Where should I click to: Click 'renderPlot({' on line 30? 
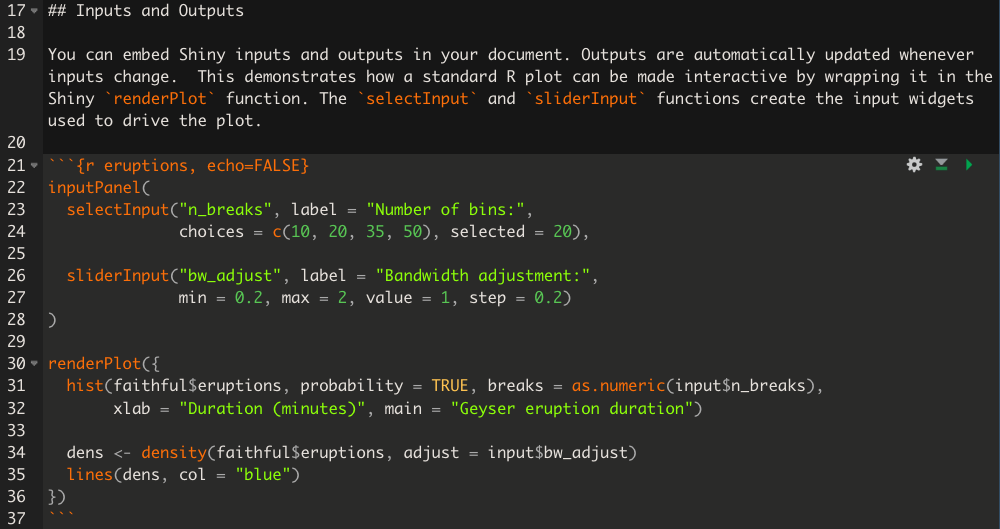[103, 364]
